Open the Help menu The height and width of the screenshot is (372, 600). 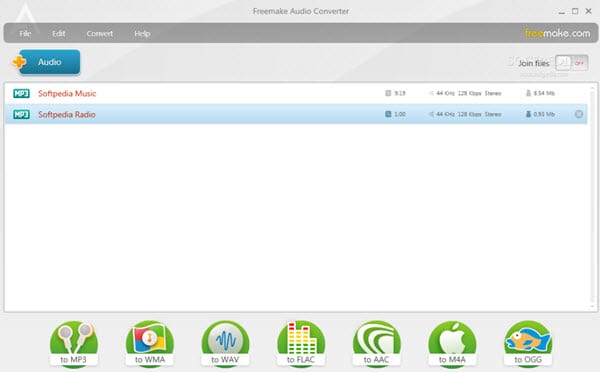142,33
